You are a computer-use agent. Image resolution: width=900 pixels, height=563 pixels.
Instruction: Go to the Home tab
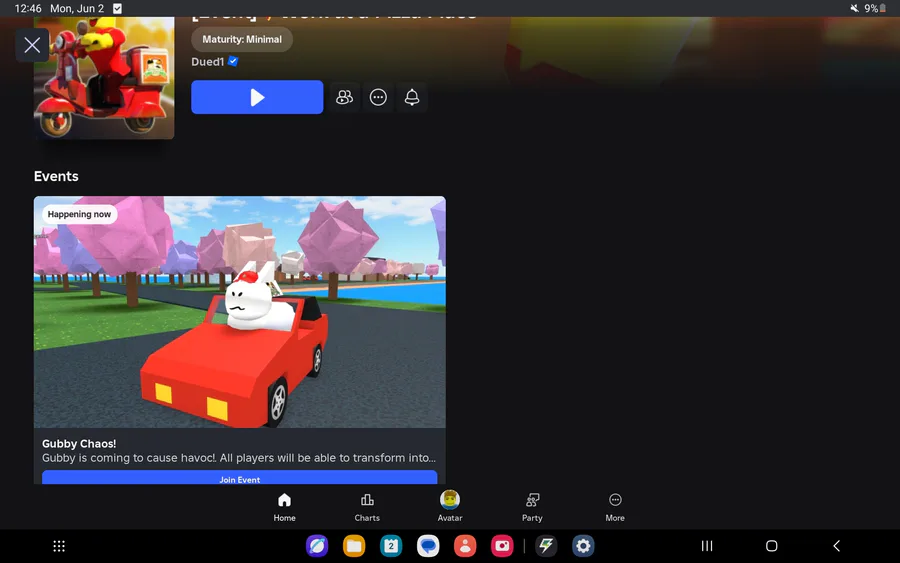pos(284,507)
